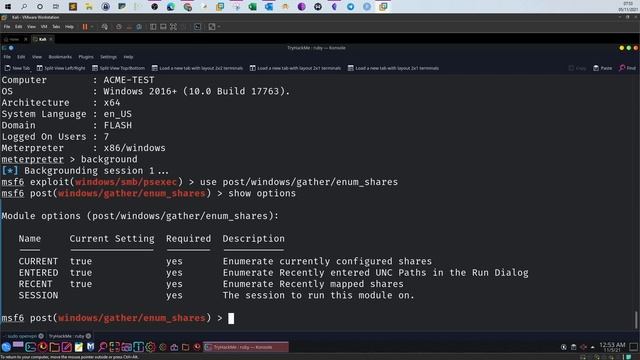
Task: Launch terminal from the Kali panel
Action: click(x=31, y=347)
